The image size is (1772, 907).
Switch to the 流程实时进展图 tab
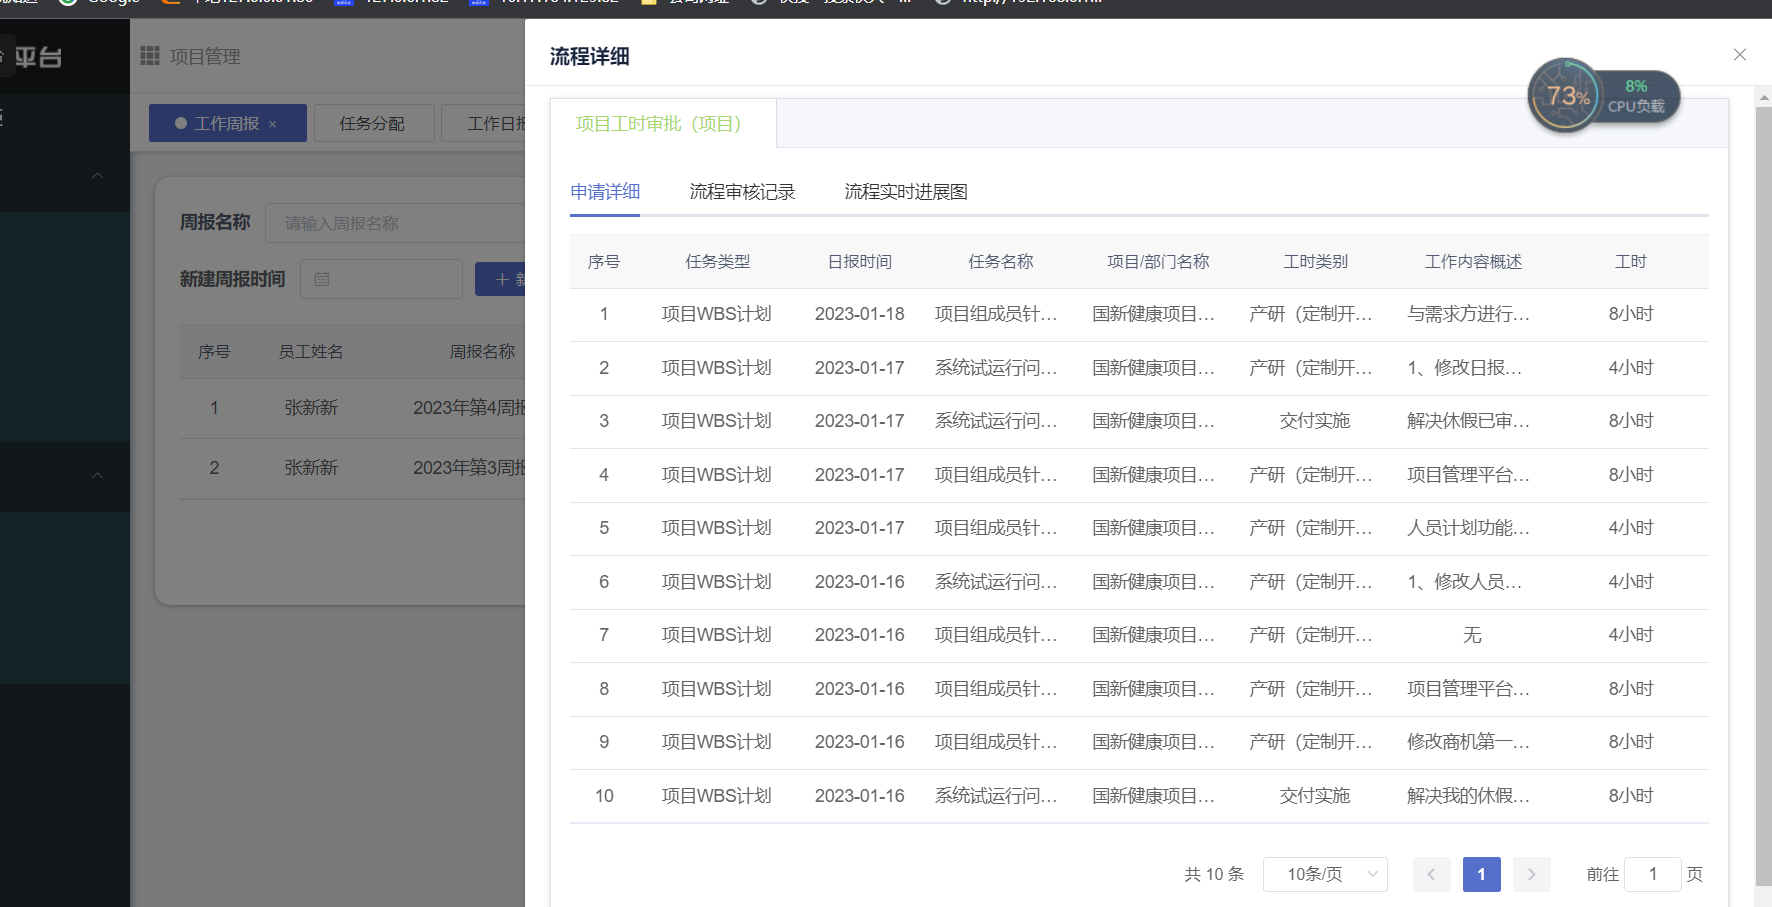906,192
